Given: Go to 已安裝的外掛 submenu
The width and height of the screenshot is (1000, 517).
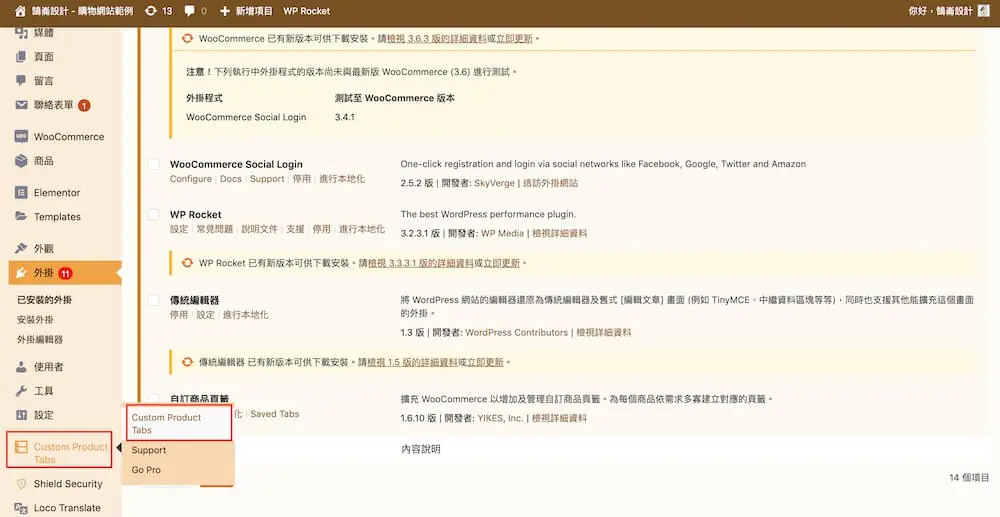Looking at the screenshot, I should click(x=44, y=300).
